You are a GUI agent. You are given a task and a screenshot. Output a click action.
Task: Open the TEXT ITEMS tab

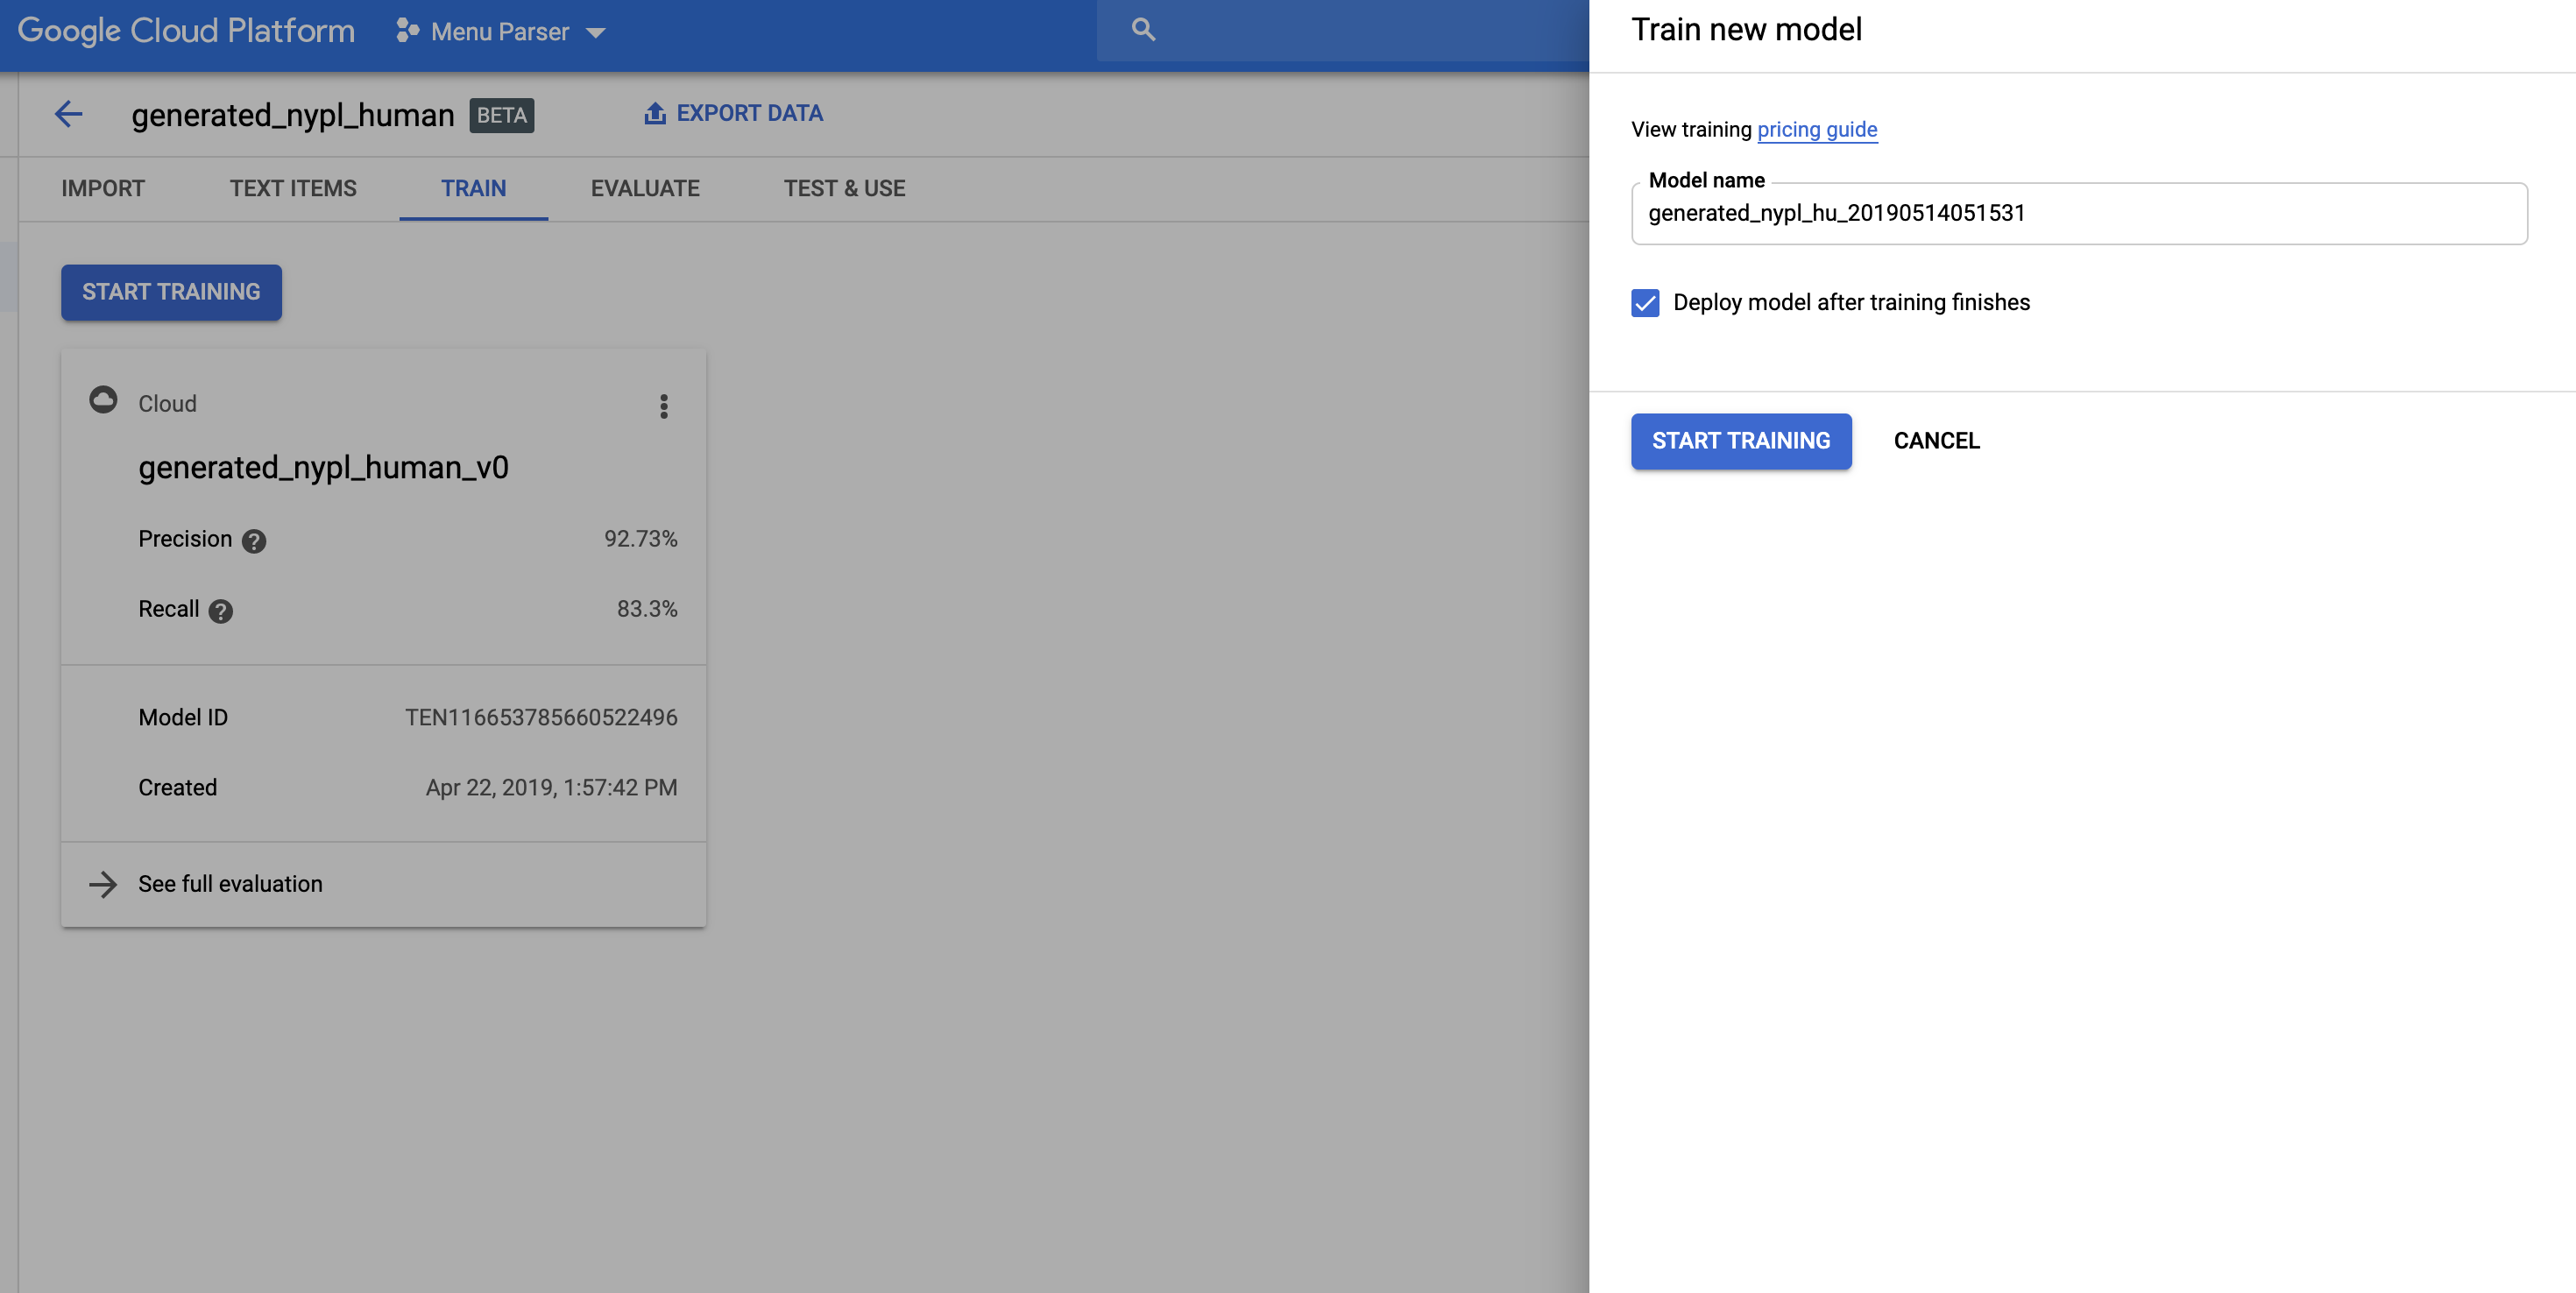point(293,188)
